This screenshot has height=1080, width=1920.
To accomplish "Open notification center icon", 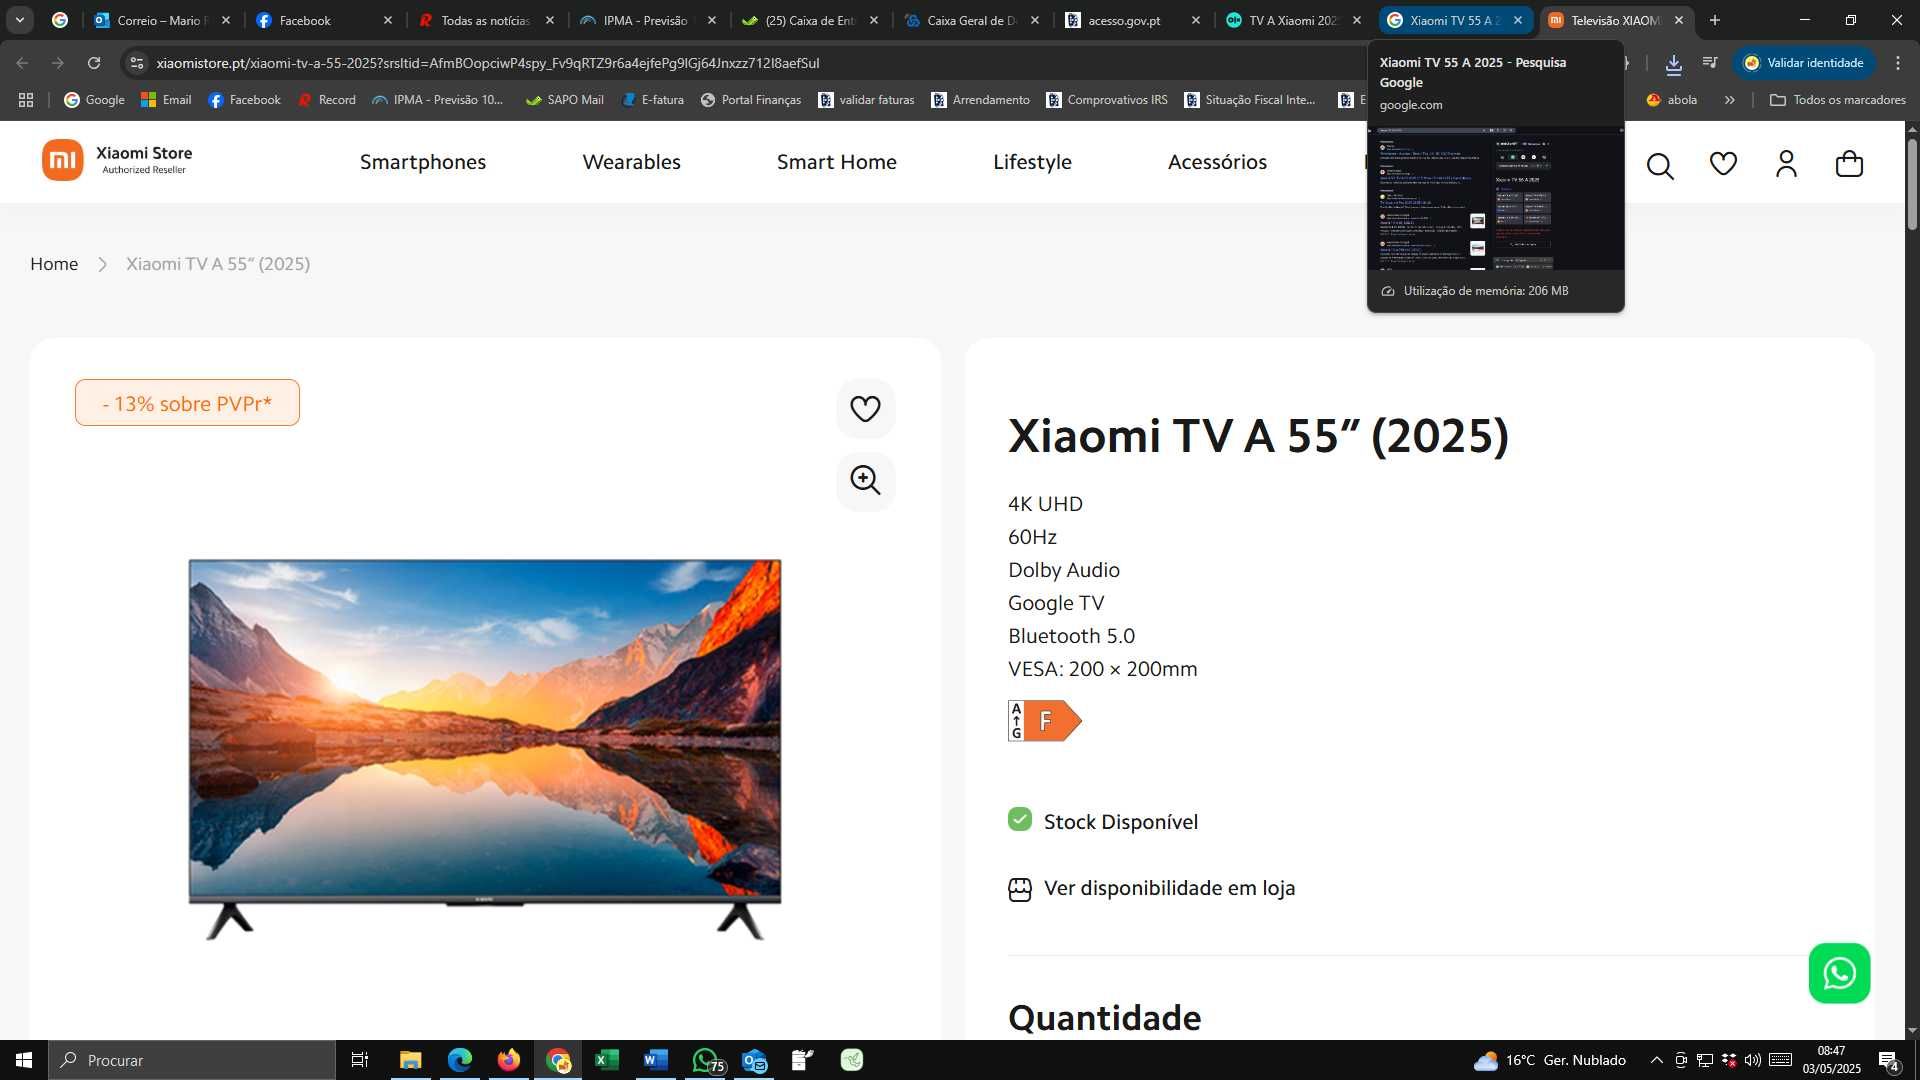I will [1888, 1061].
